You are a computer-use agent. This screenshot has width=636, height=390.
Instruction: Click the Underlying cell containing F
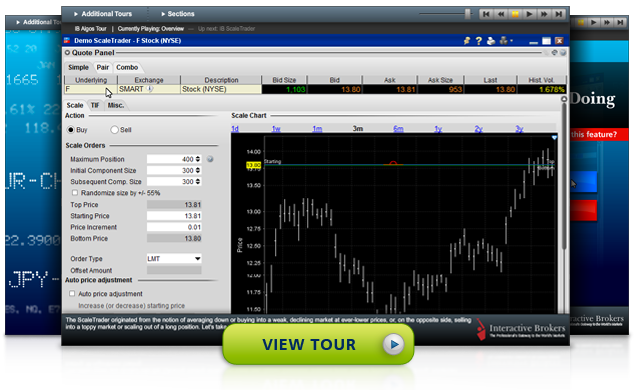90,89
